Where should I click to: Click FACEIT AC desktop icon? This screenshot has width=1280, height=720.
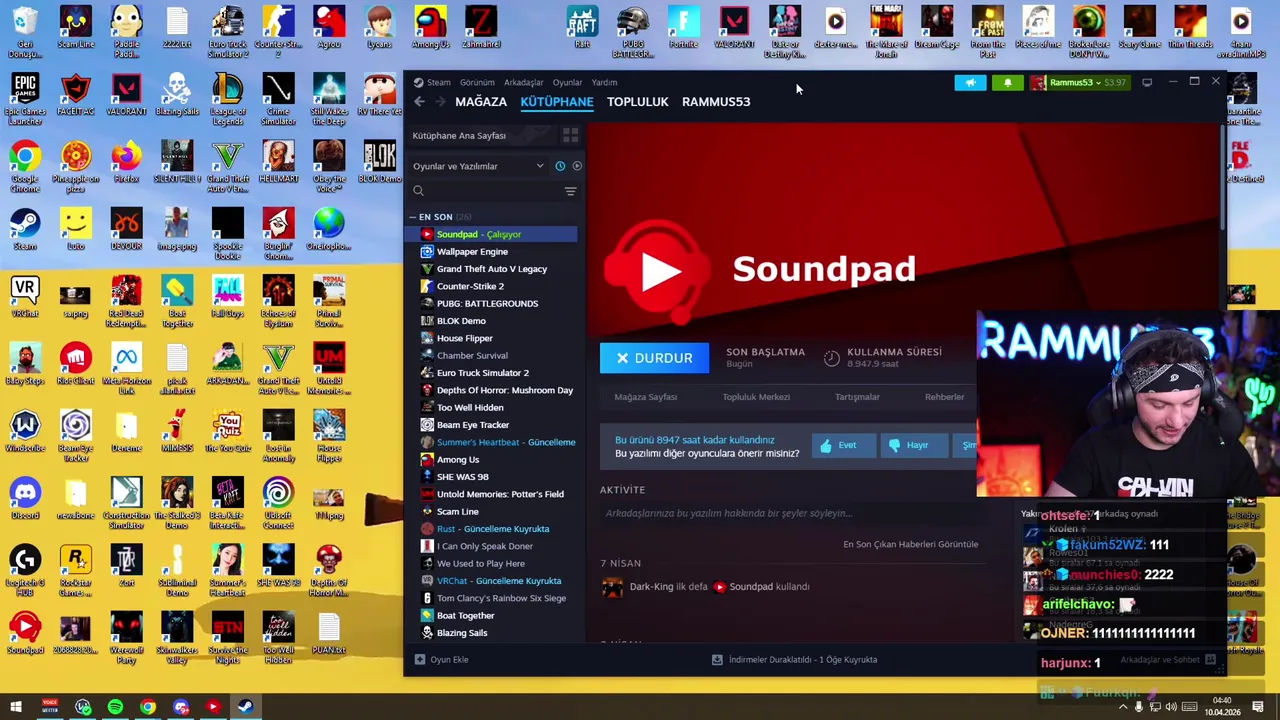coord(76,95)
